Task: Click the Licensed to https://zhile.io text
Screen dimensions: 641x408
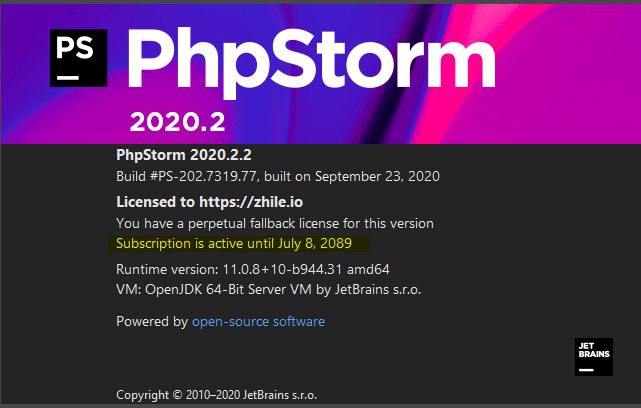Action: tap(210, 202)
